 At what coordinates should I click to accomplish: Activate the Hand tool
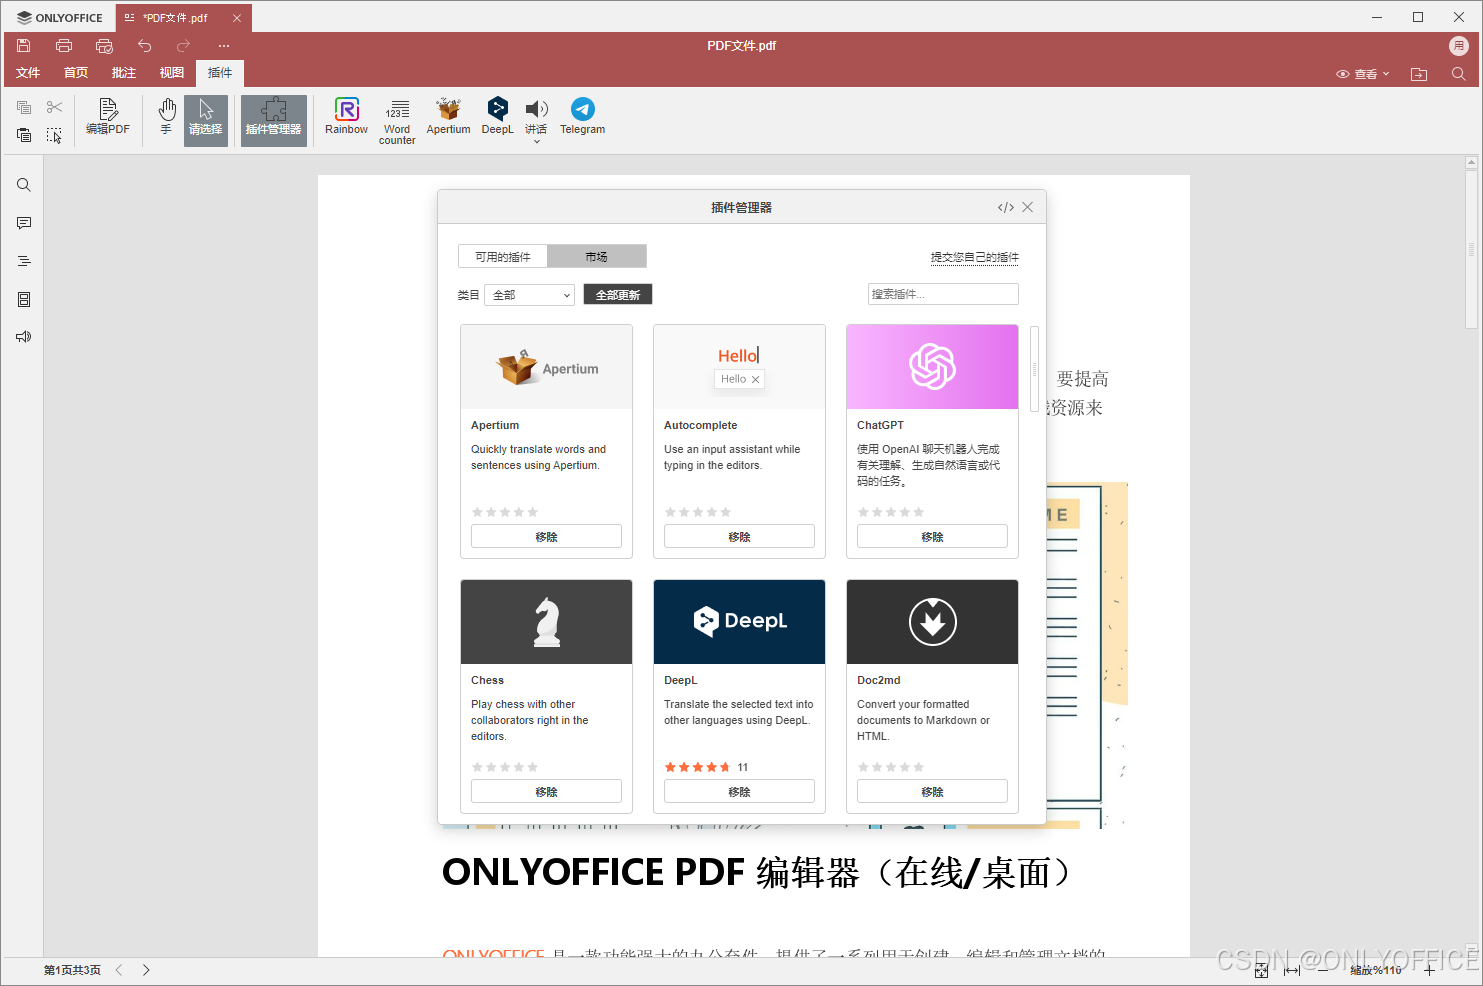click(x=166, y=117)
